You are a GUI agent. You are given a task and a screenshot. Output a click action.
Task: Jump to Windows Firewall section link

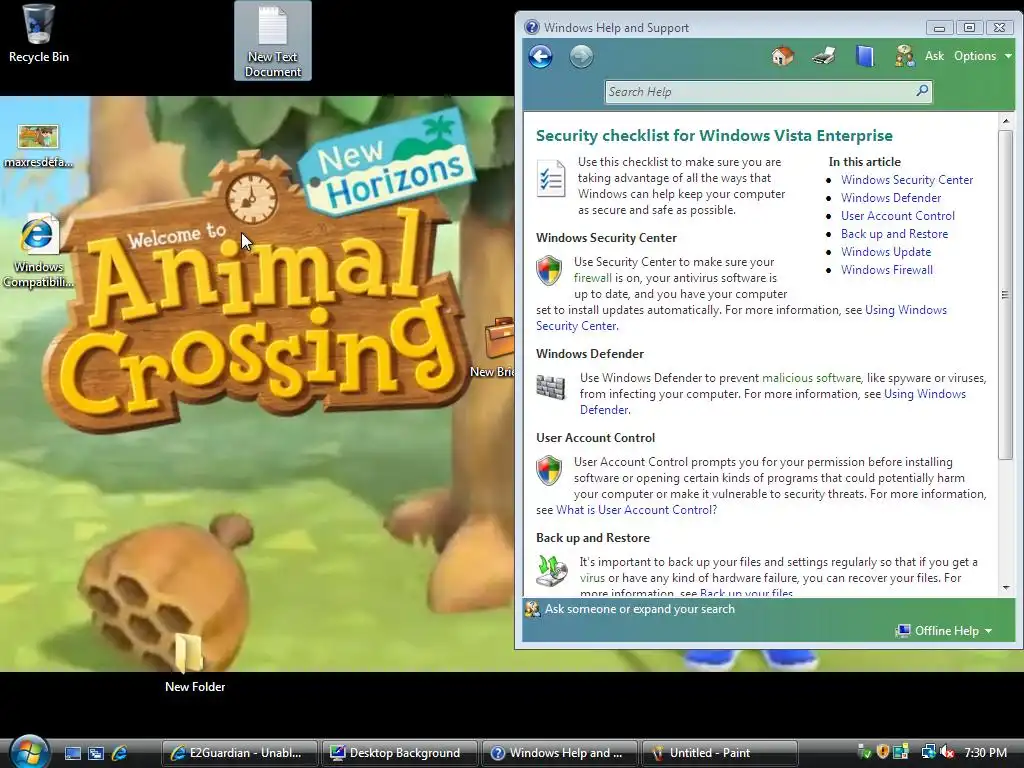pyautogui.click(x=886, y=270)
